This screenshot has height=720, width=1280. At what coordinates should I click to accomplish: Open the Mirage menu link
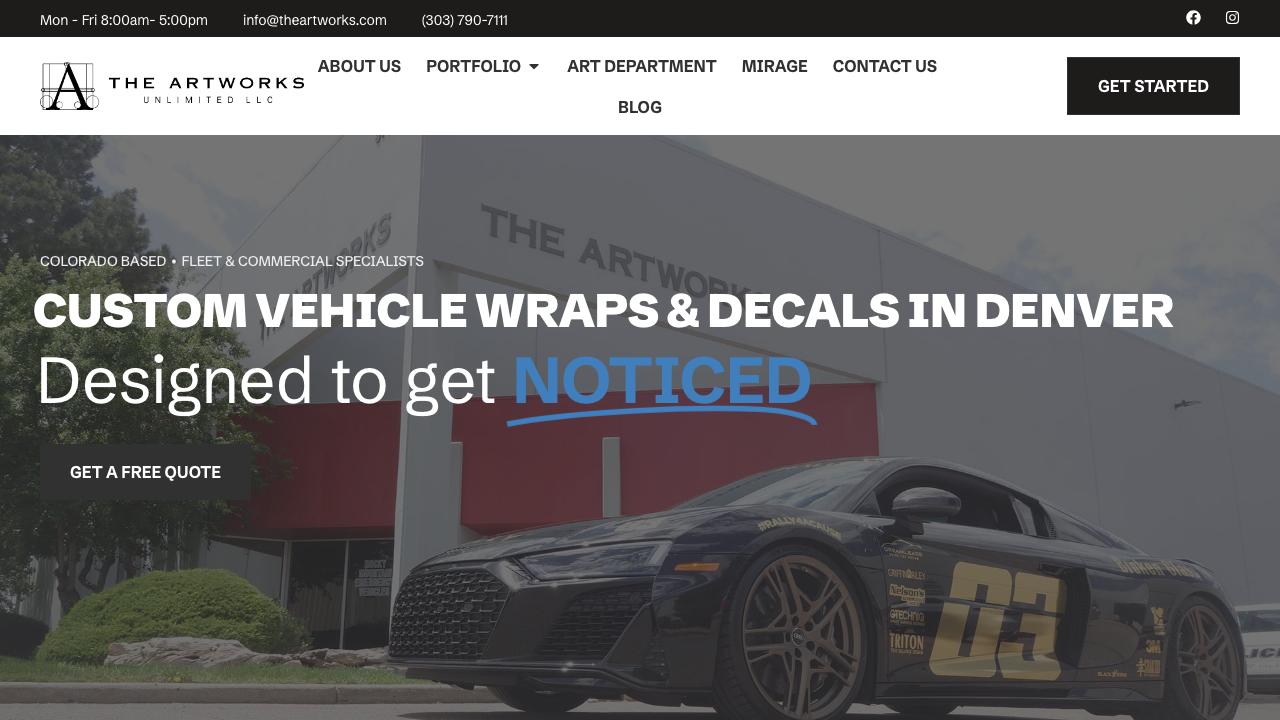pyautogui.click(x=774, y=66)
